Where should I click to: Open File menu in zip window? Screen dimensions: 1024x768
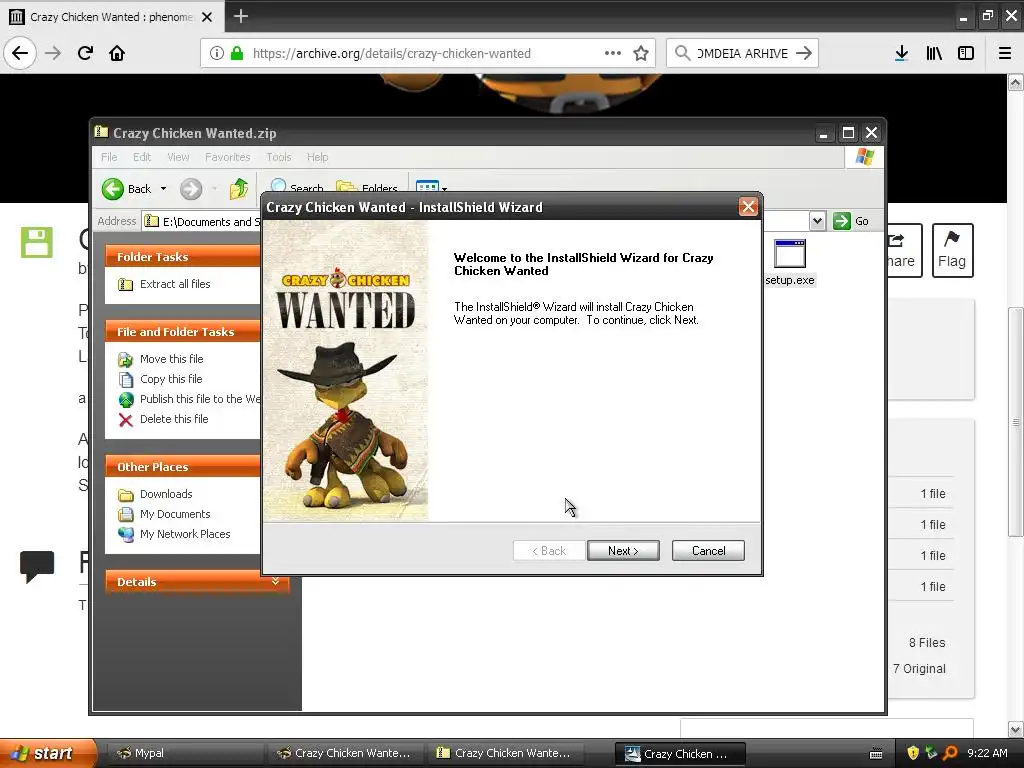coord(109,157)
